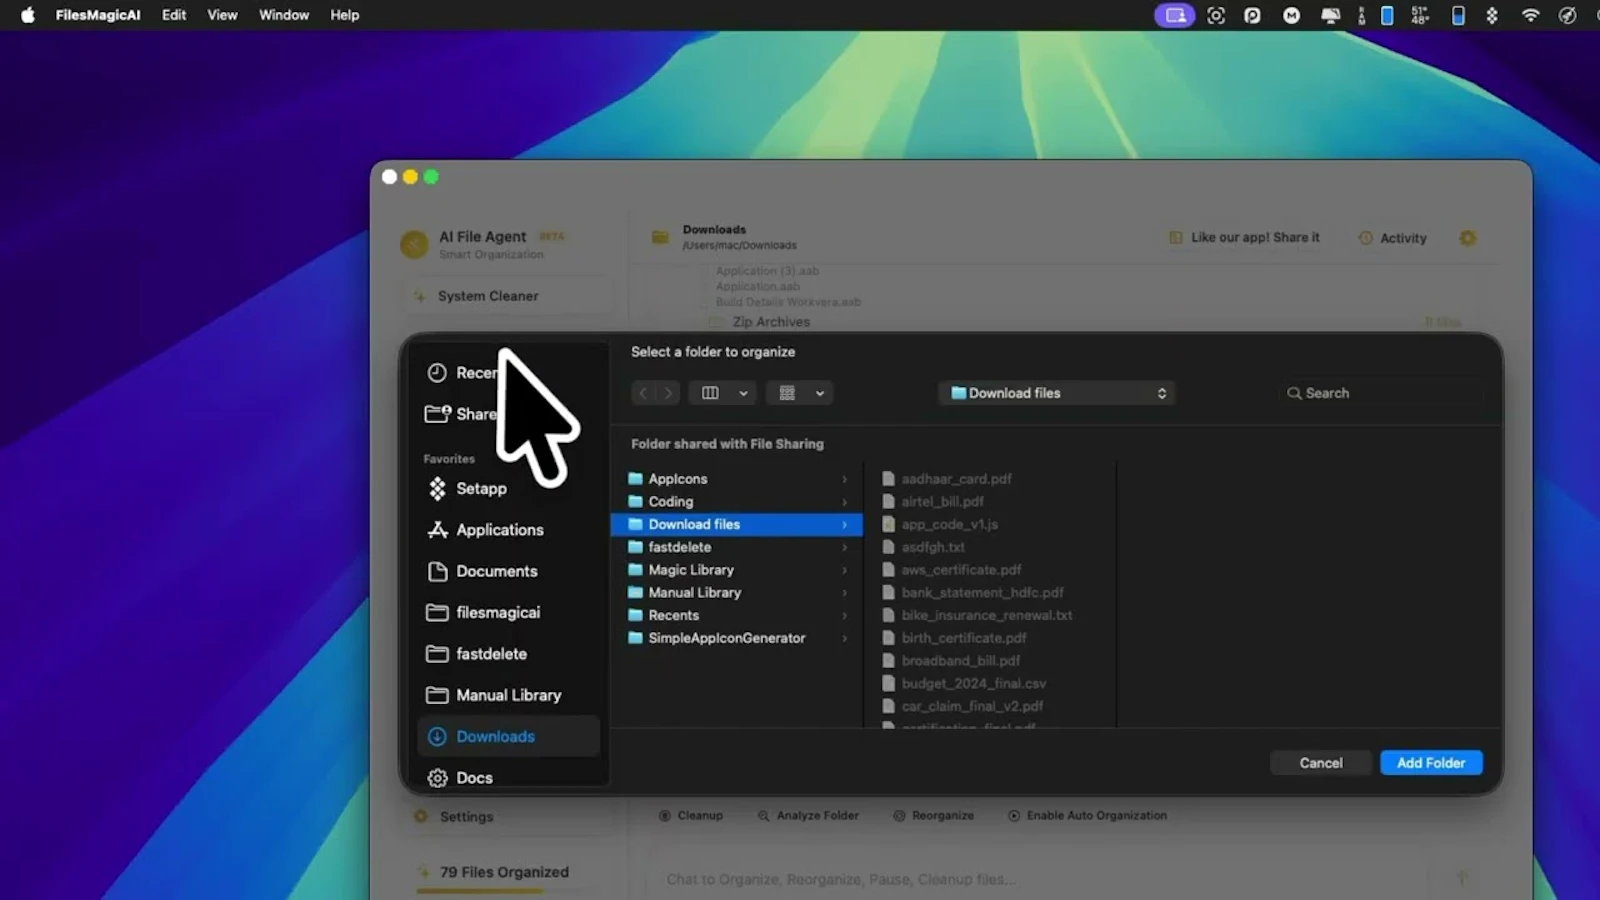Expand the Recents folder chevron
This screenshot has height=900, width=1600.
845,615
